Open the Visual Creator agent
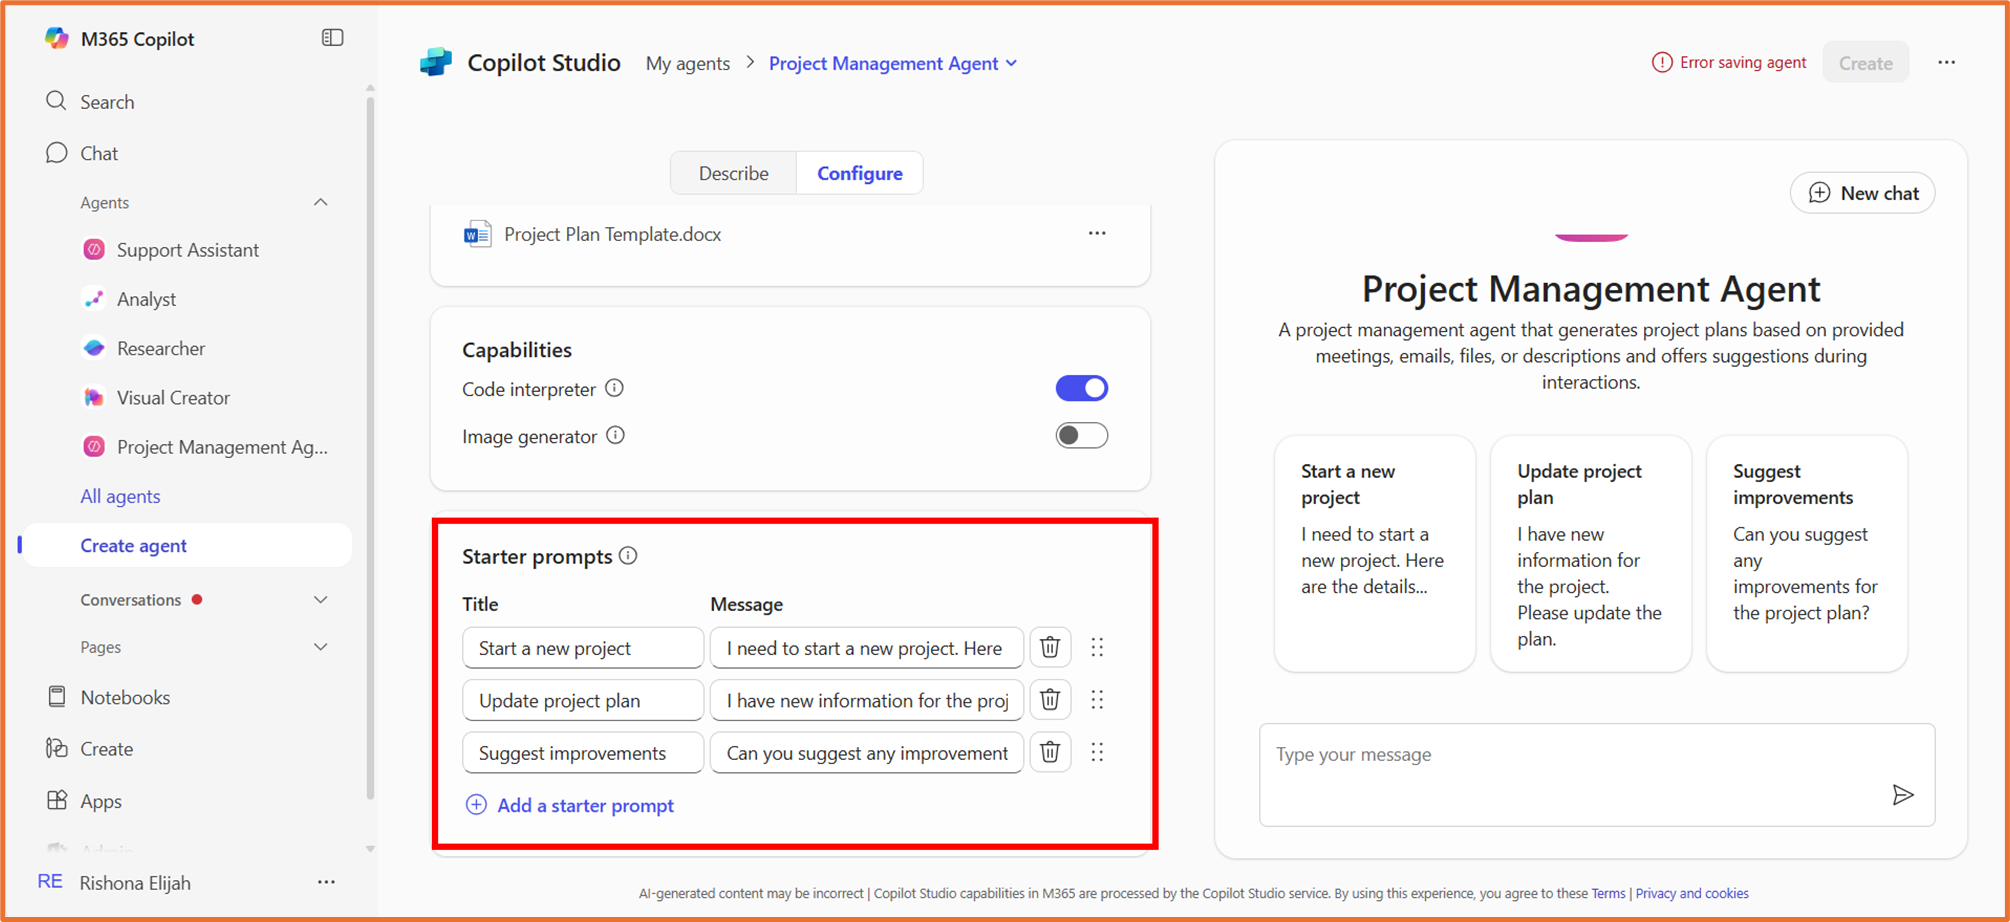 (93, 397)
